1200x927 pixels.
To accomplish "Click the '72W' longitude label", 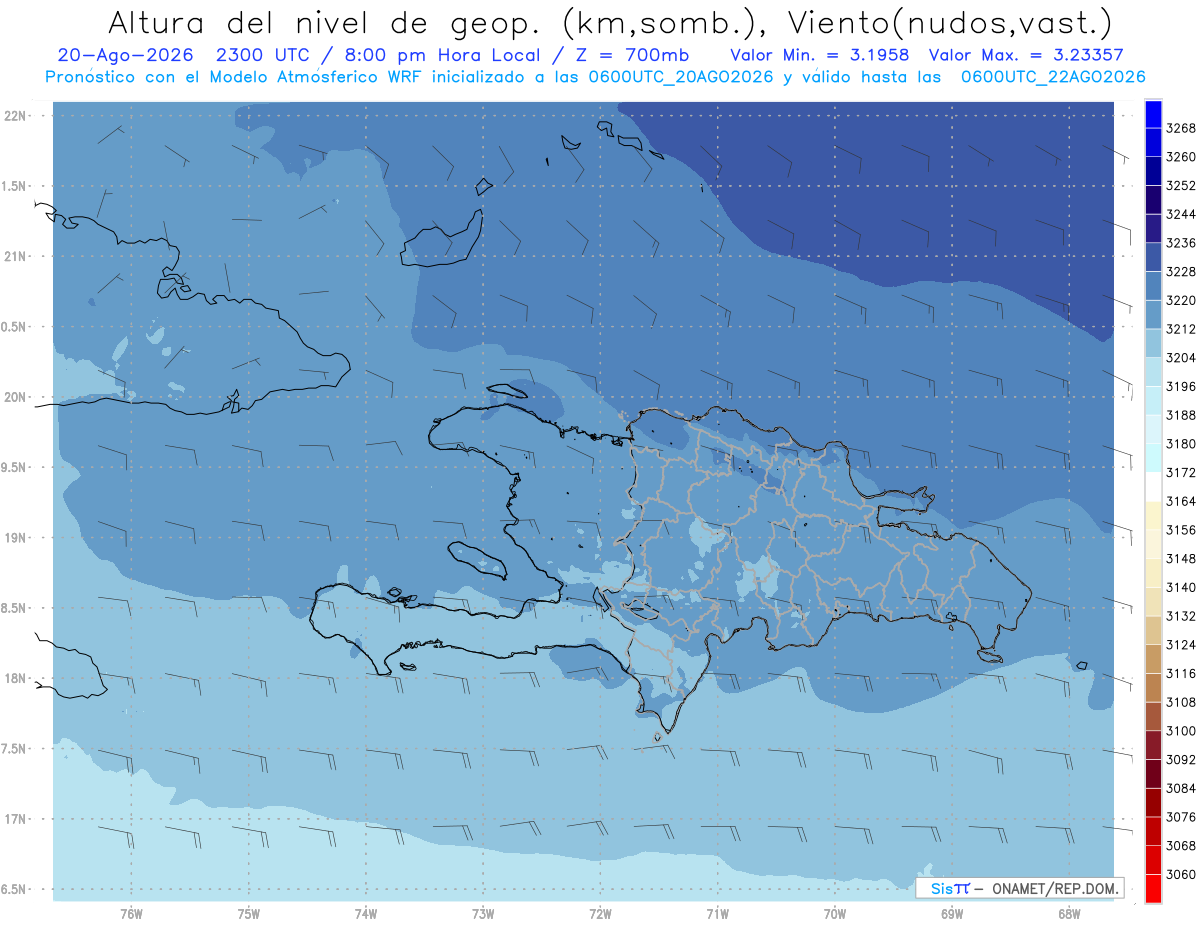I will point(600,913).
